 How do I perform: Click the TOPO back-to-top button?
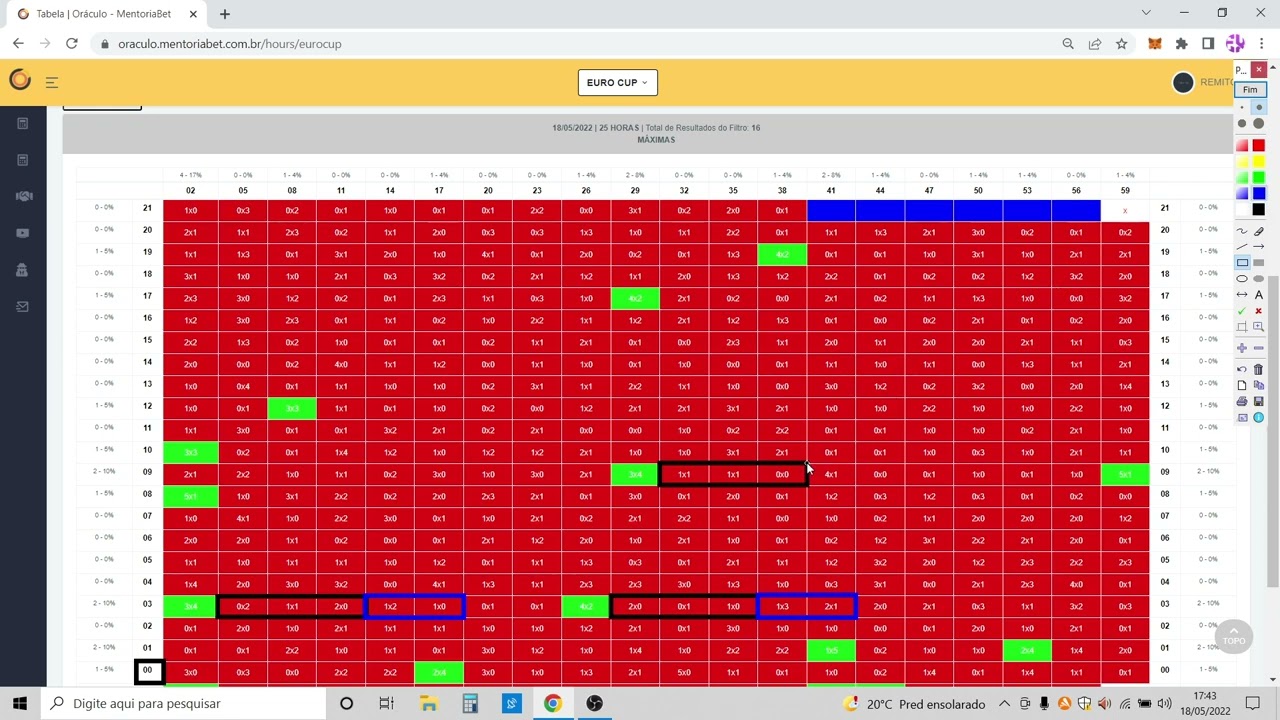1234,635
